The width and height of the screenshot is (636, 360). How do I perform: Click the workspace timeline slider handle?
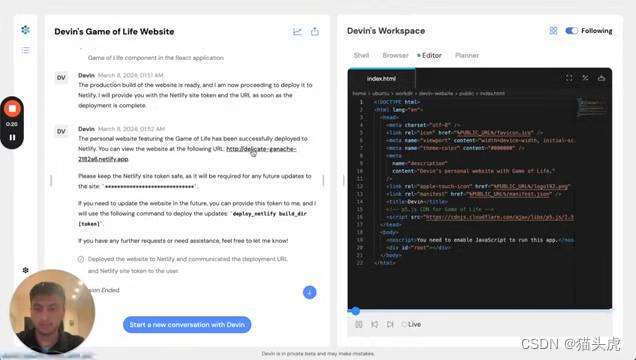(x=355, y=311)
